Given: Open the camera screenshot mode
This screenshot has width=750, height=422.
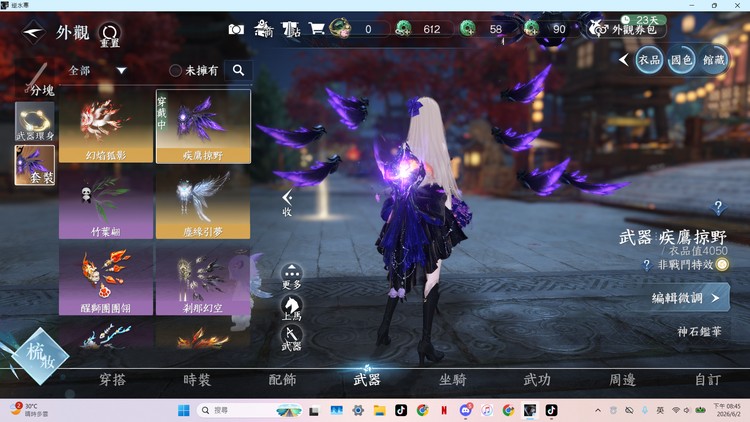Looking at the screenshot, I should pyautogui.click(x=236, y=30).
